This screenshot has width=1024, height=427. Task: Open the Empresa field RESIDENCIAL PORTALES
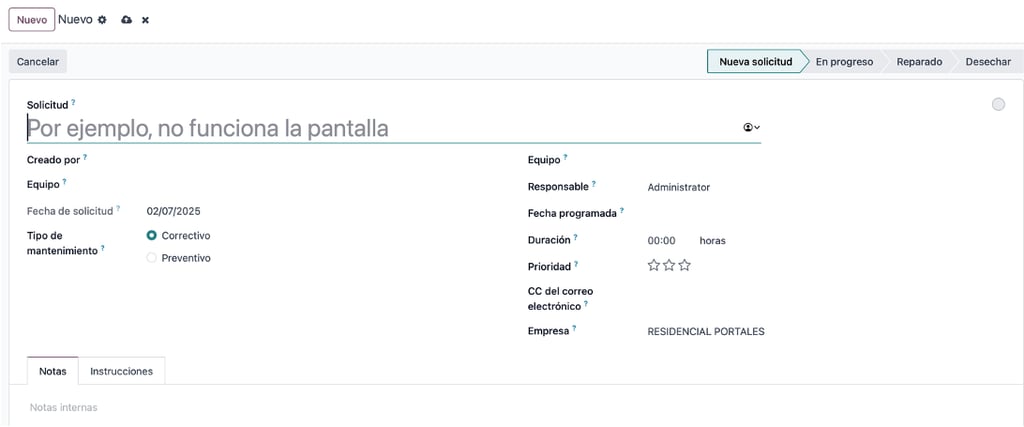click(705, 332)
